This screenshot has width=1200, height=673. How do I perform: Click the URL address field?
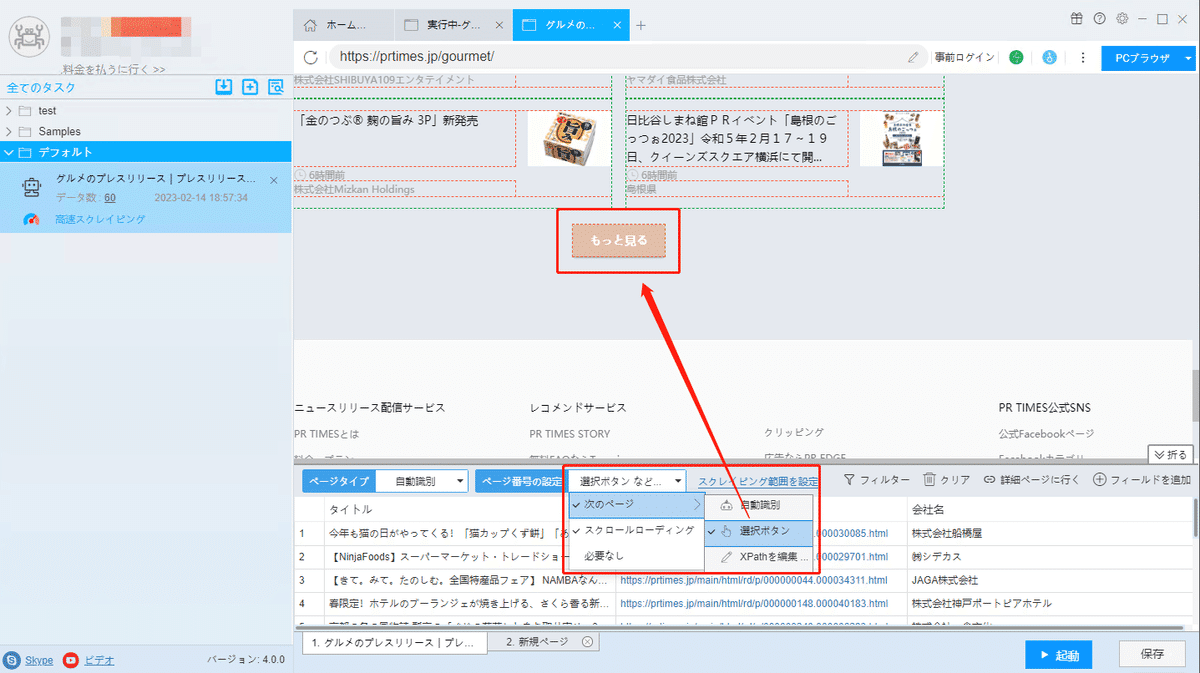point(620,57)
